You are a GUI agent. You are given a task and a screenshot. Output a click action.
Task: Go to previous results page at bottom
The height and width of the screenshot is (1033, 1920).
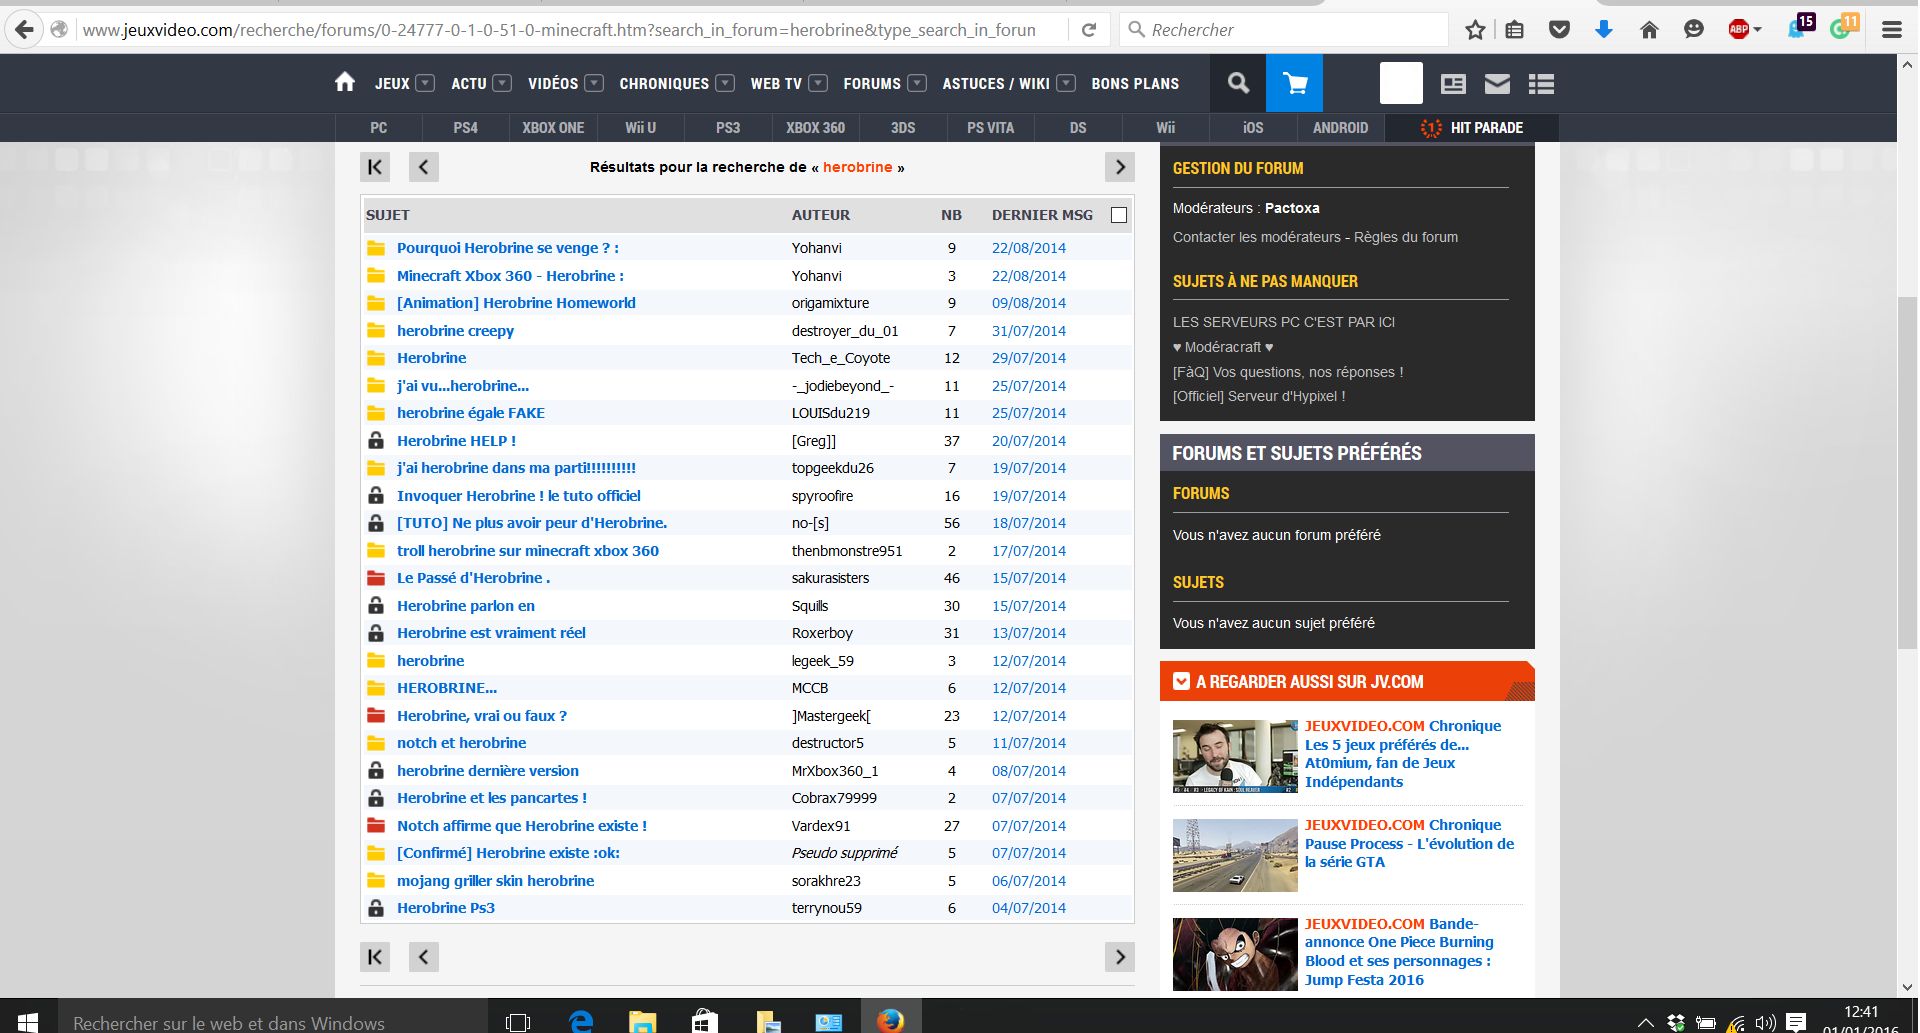point(424,957)
